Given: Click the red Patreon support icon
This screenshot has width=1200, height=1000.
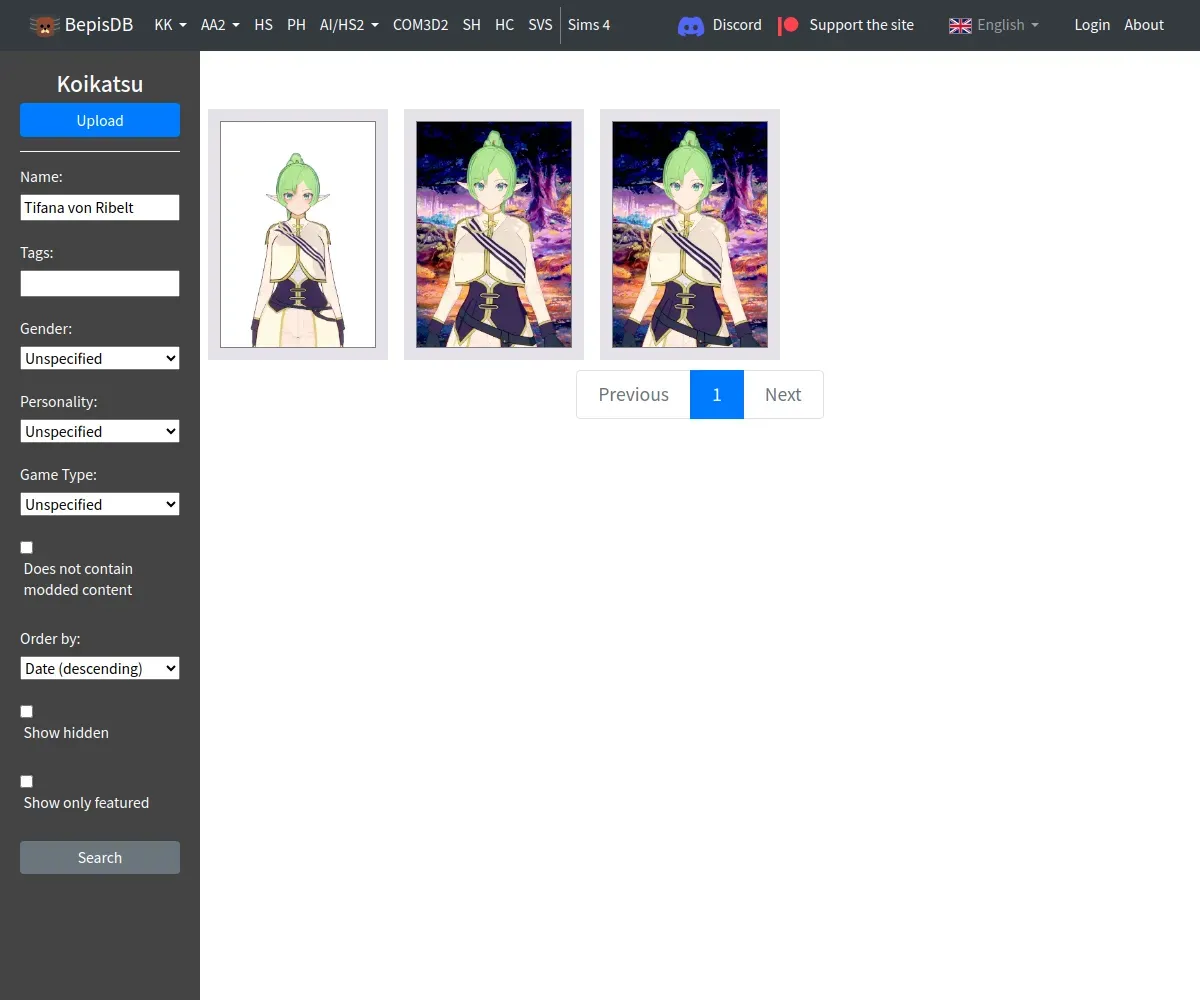Looking at the screenshot, I should (x=789, y=25).
